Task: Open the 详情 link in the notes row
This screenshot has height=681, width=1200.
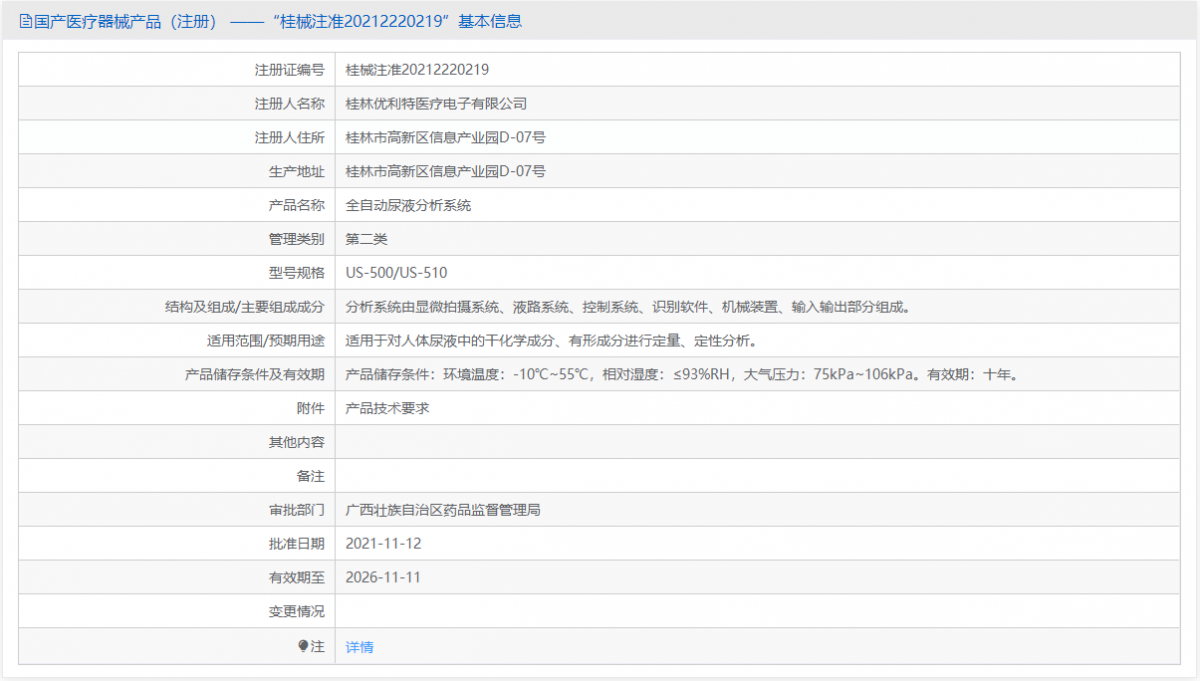Action: tap(359, 647)
